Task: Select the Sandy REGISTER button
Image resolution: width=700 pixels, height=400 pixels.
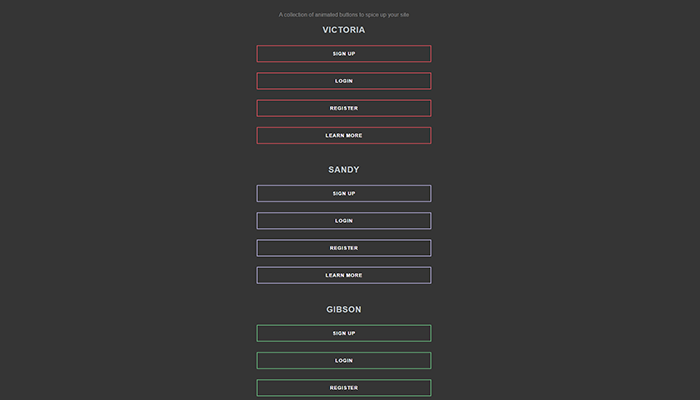Action: click(x=344, y=248)
